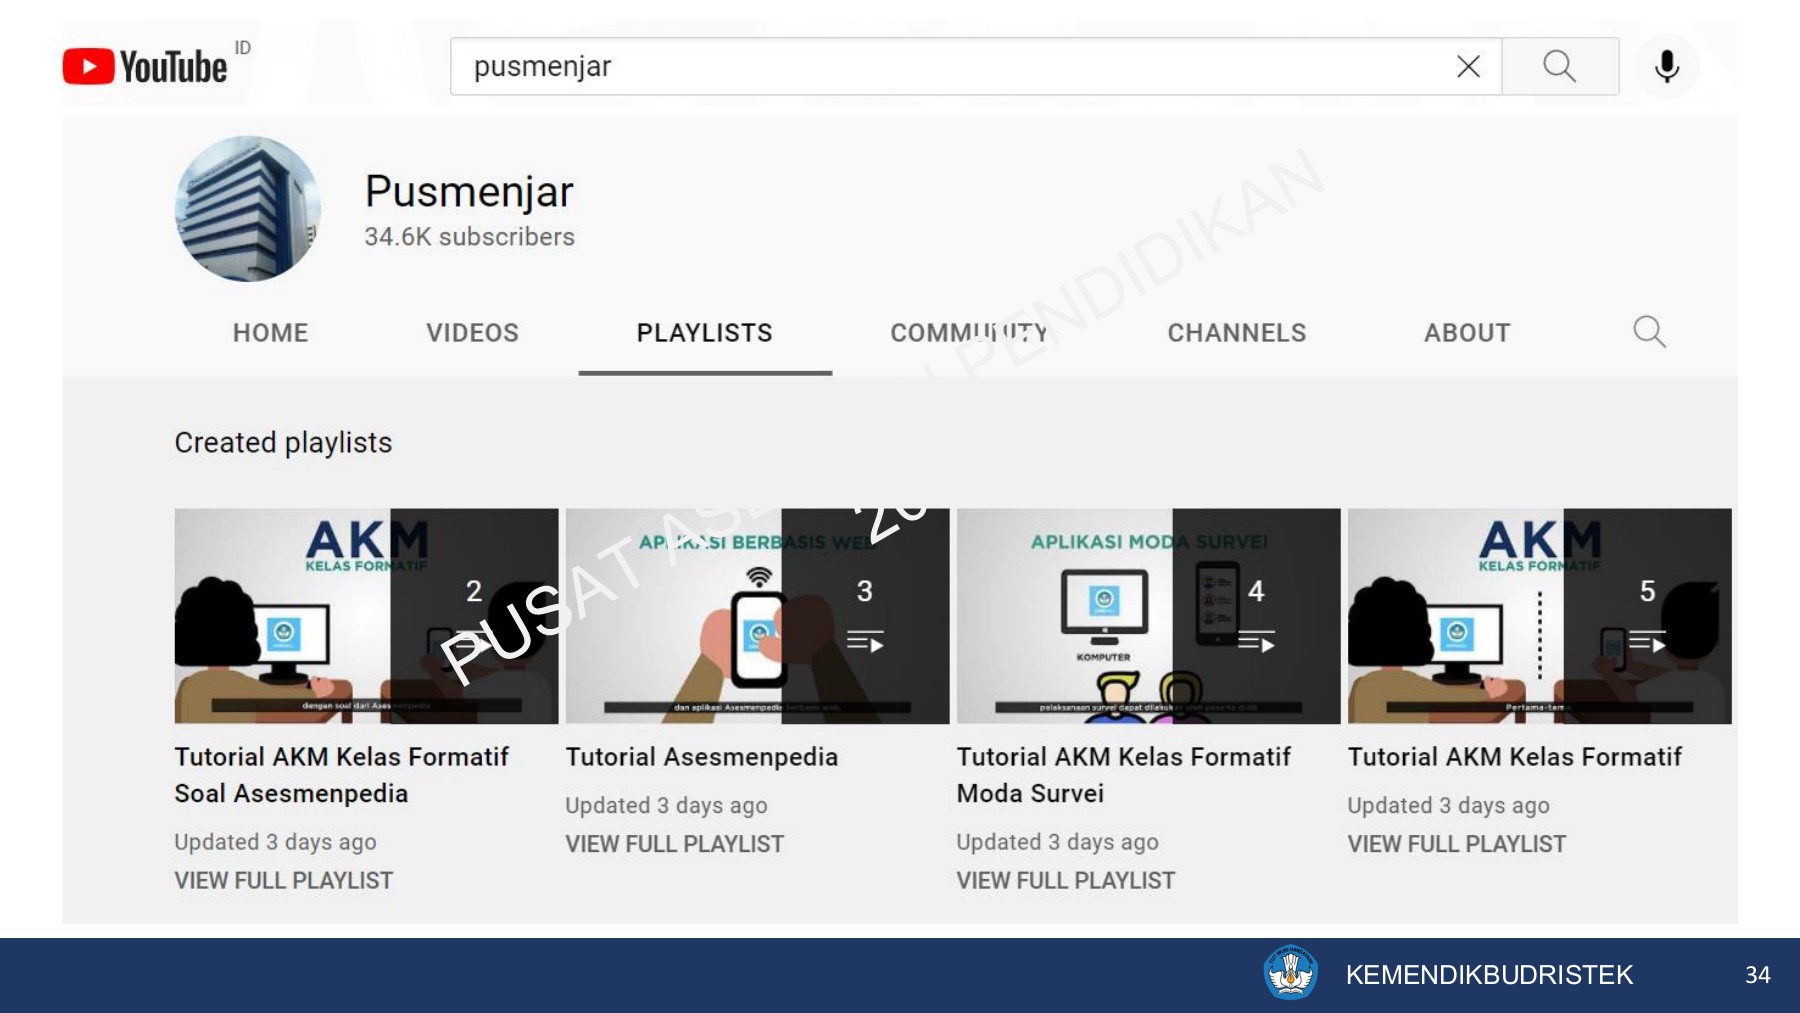Search within the channel
Viewport: 1800px width, 1013px height.
[1649, 332]
